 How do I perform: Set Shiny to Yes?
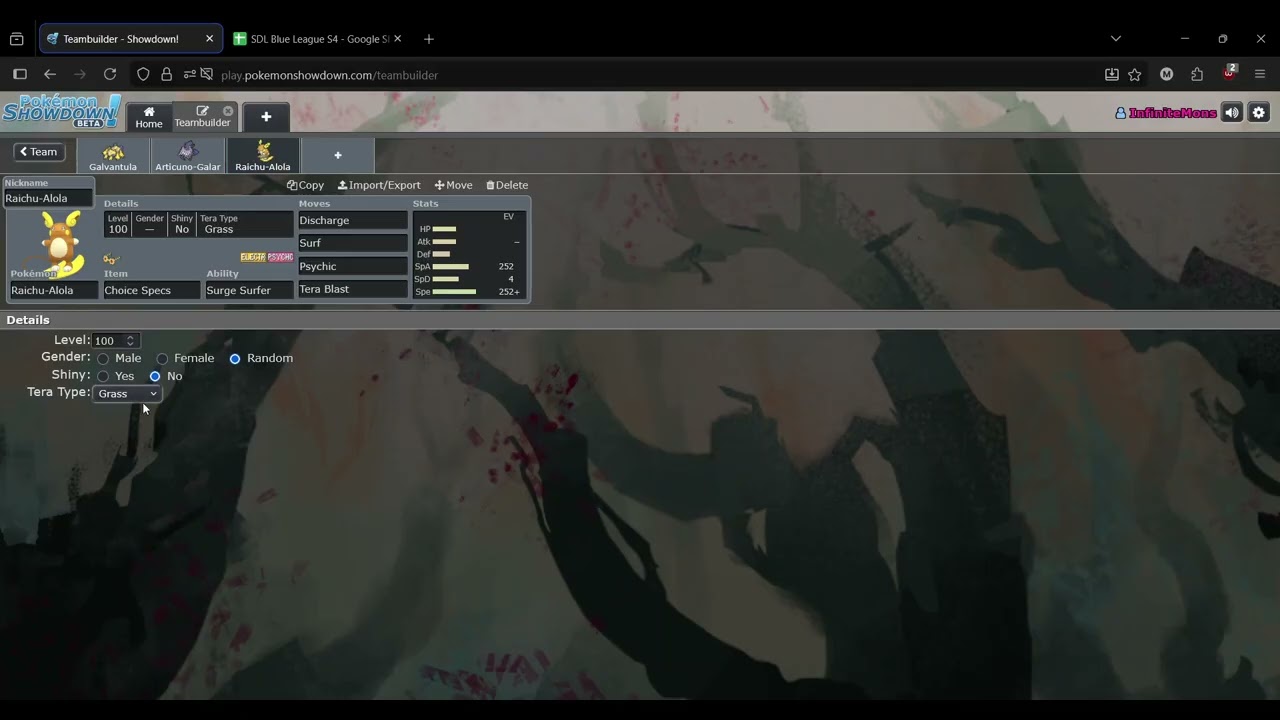[103, 377]
